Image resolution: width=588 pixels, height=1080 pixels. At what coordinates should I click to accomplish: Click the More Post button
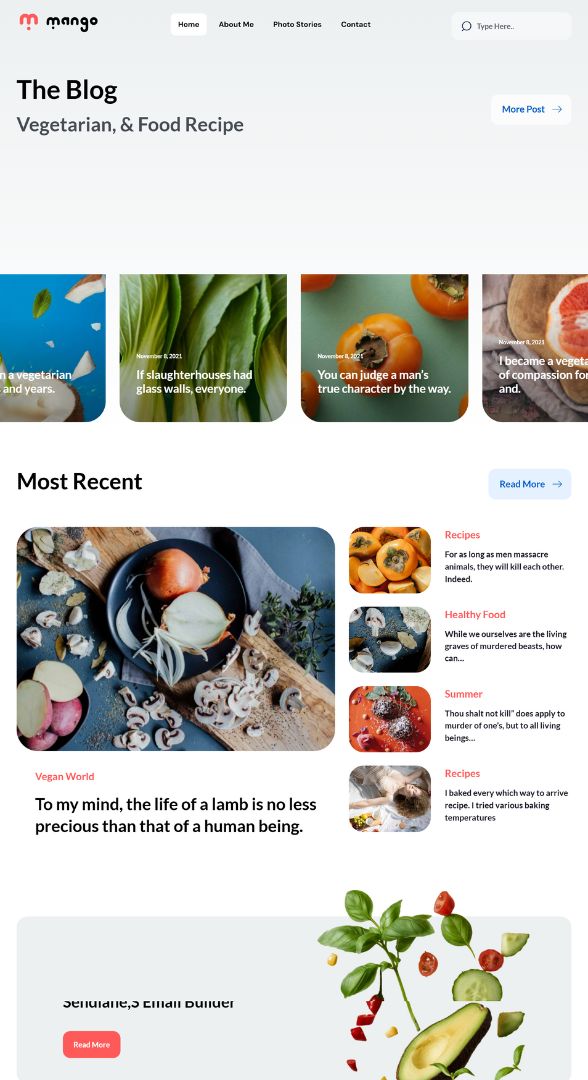pyautogui.click(x=531, y=110)
